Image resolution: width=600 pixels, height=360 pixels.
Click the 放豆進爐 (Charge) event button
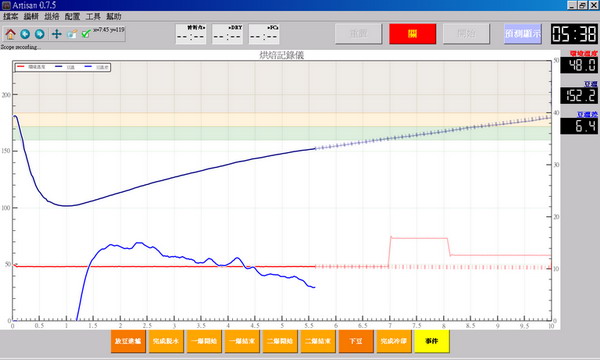(128, 341)
